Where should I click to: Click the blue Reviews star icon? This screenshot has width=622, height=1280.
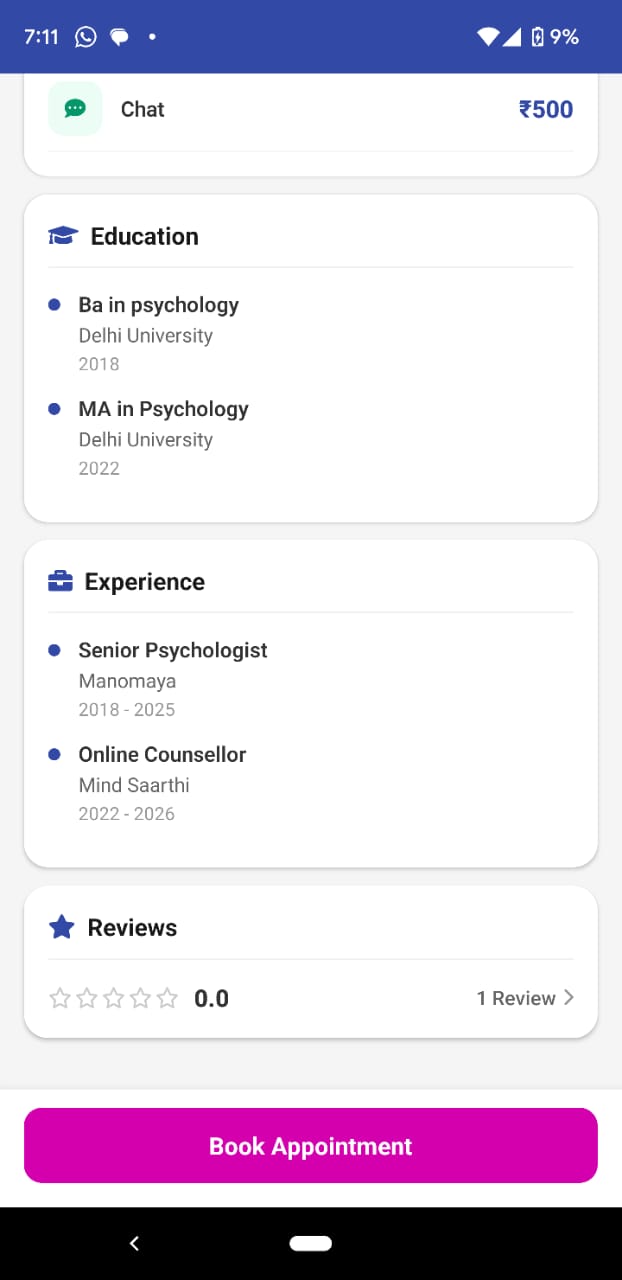click(61, 926)
